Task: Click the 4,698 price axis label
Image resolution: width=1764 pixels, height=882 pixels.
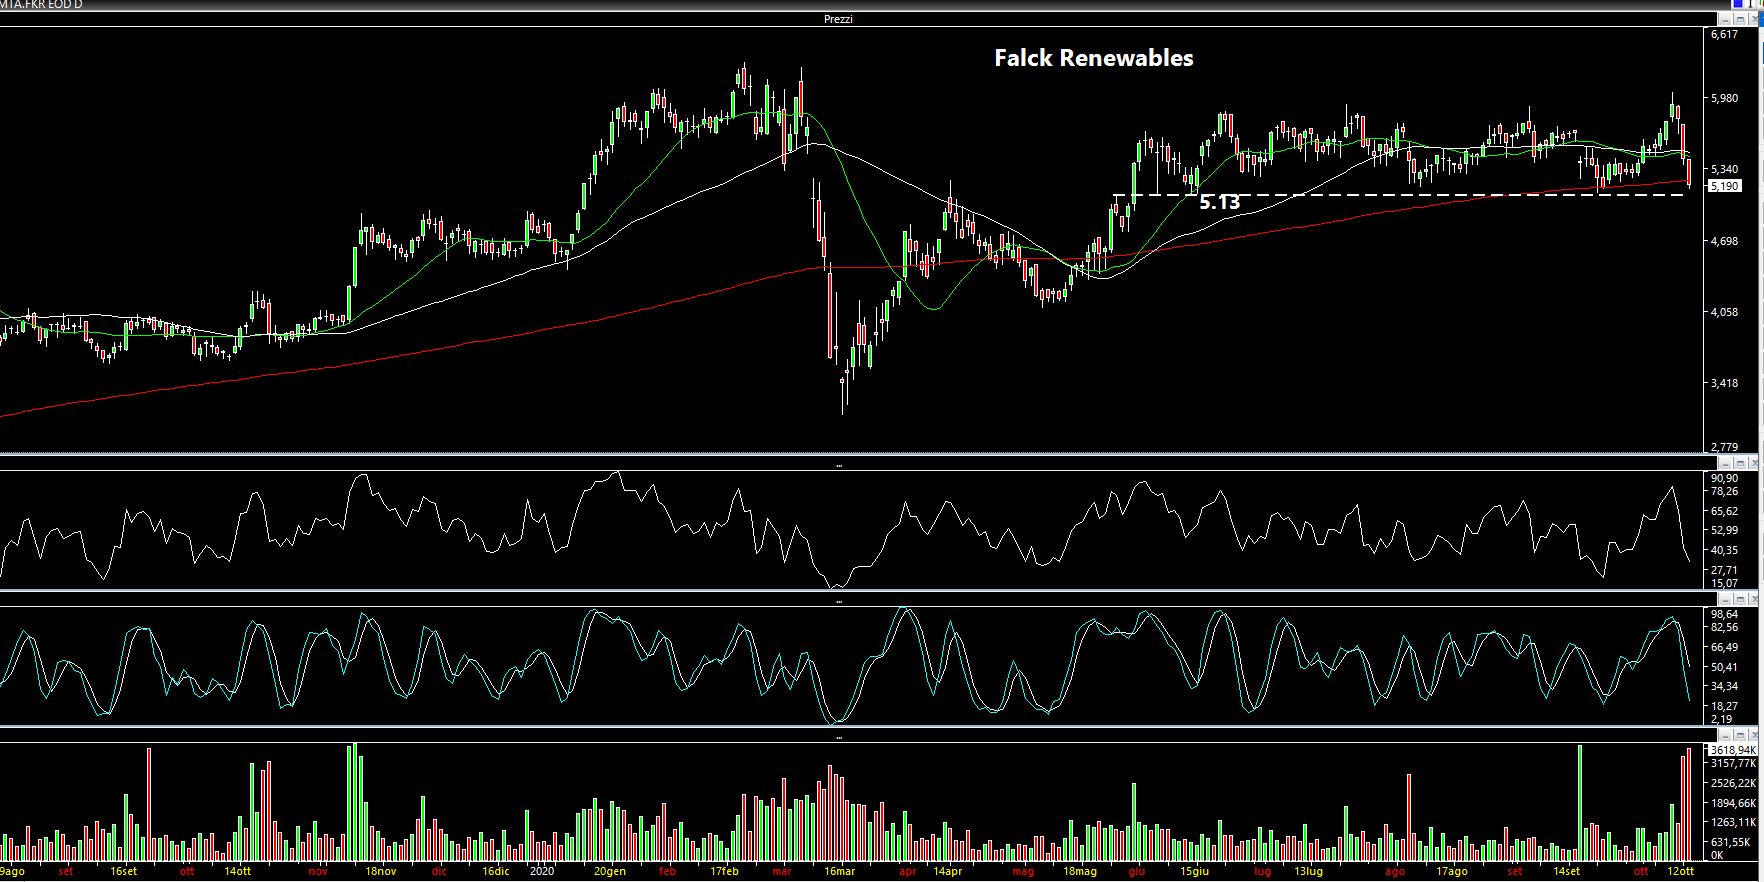Action: [x=1724, y=242]
